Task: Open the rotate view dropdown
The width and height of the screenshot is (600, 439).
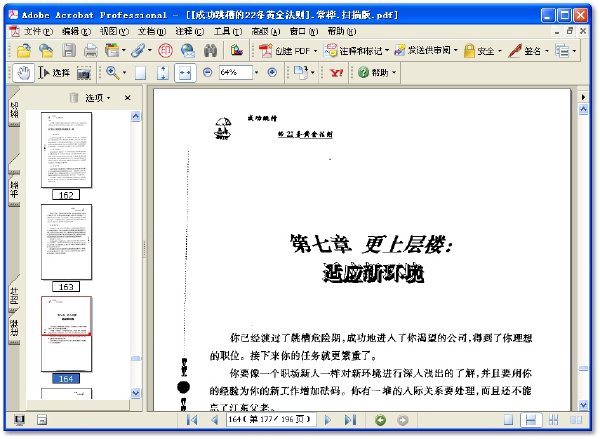Action: (x=304, y=72)
